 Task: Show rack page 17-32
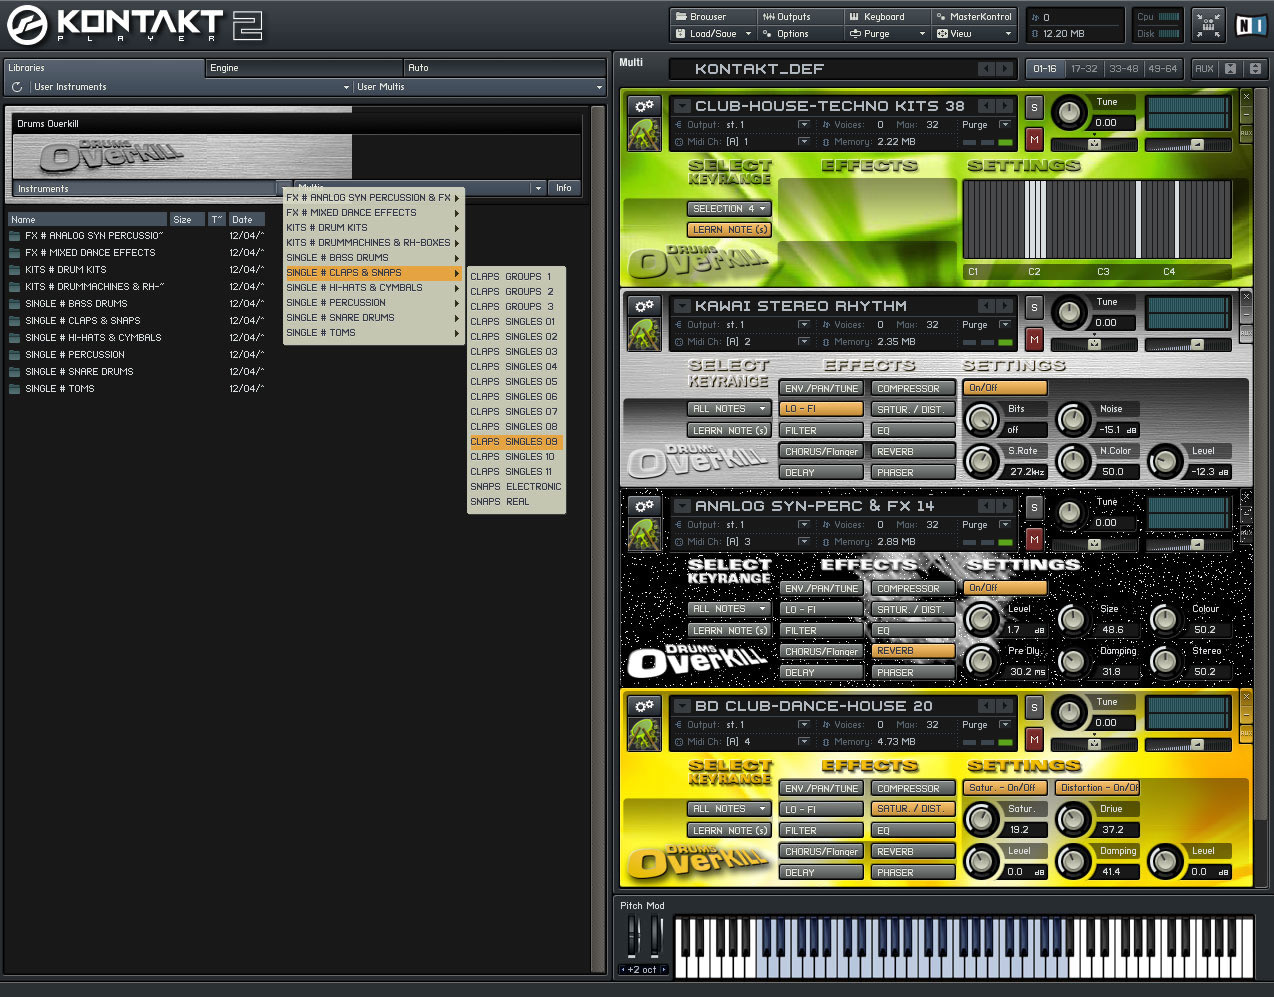pos(1084,68)
